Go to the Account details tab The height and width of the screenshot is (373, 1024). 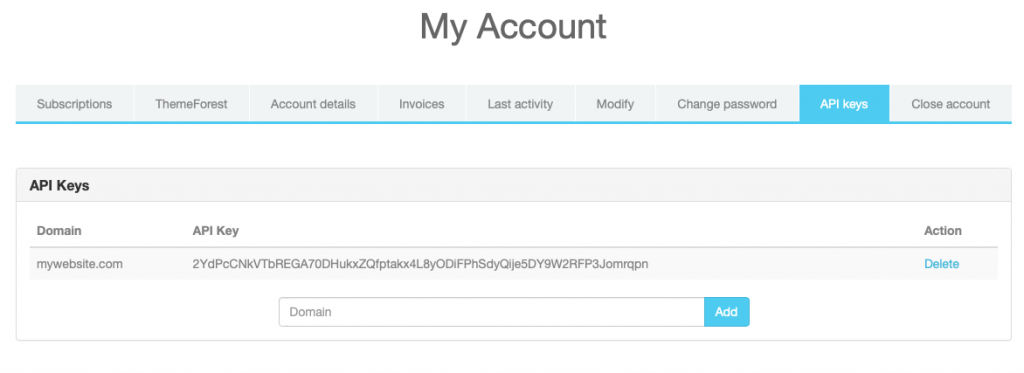(313, 104)
